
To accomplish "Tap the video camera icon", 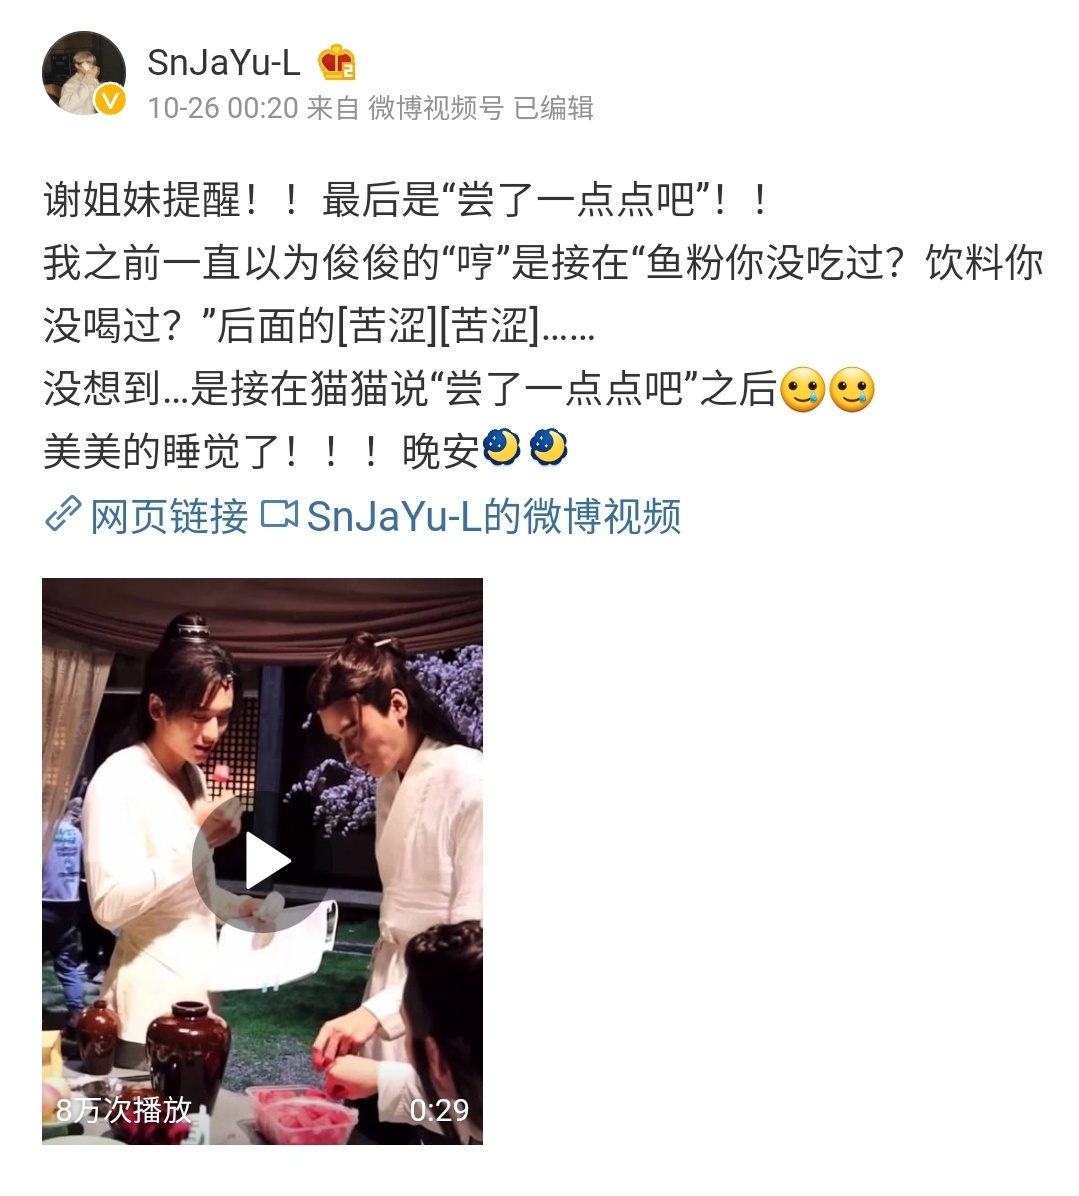I will click(279, 514).
